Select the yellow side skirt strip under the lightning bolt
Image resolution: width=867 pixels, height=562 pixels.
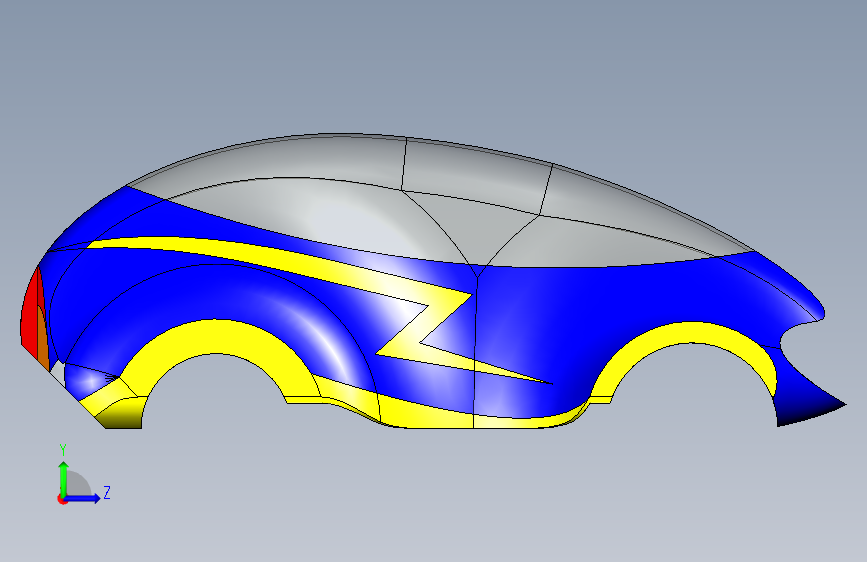(442, 414)
